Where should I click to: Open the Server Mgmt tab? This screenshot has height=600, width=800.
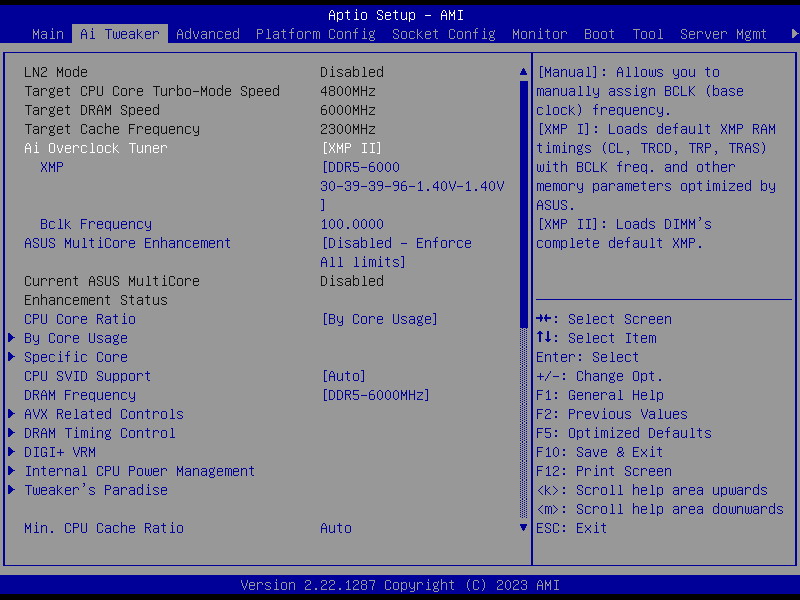point(723,34)
